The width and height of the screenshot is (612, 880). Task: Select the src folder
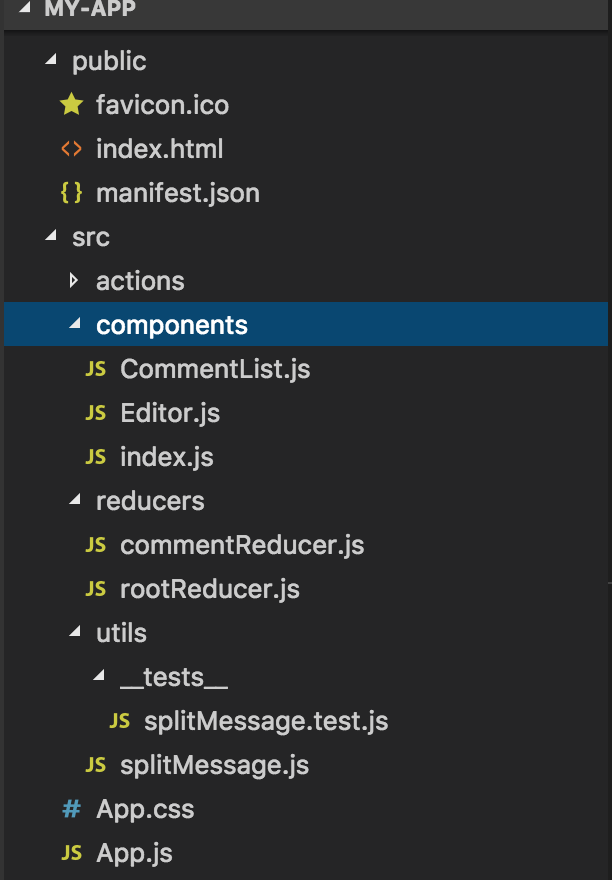91,237
